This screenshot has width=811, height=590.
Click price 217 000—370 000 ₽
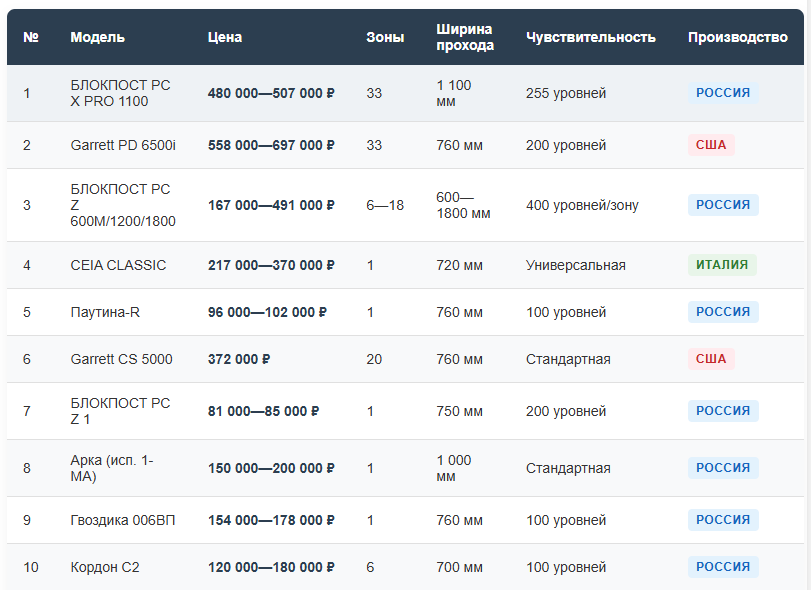coord(271,265)
